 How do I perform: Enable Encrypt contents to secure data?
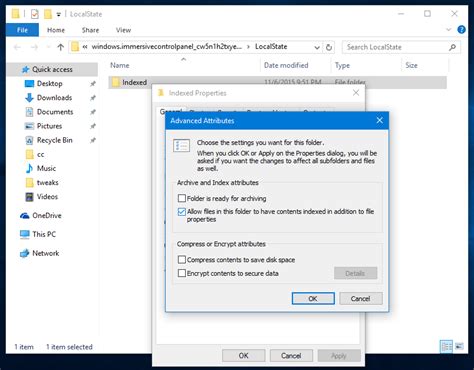click(x=182, y=273)
